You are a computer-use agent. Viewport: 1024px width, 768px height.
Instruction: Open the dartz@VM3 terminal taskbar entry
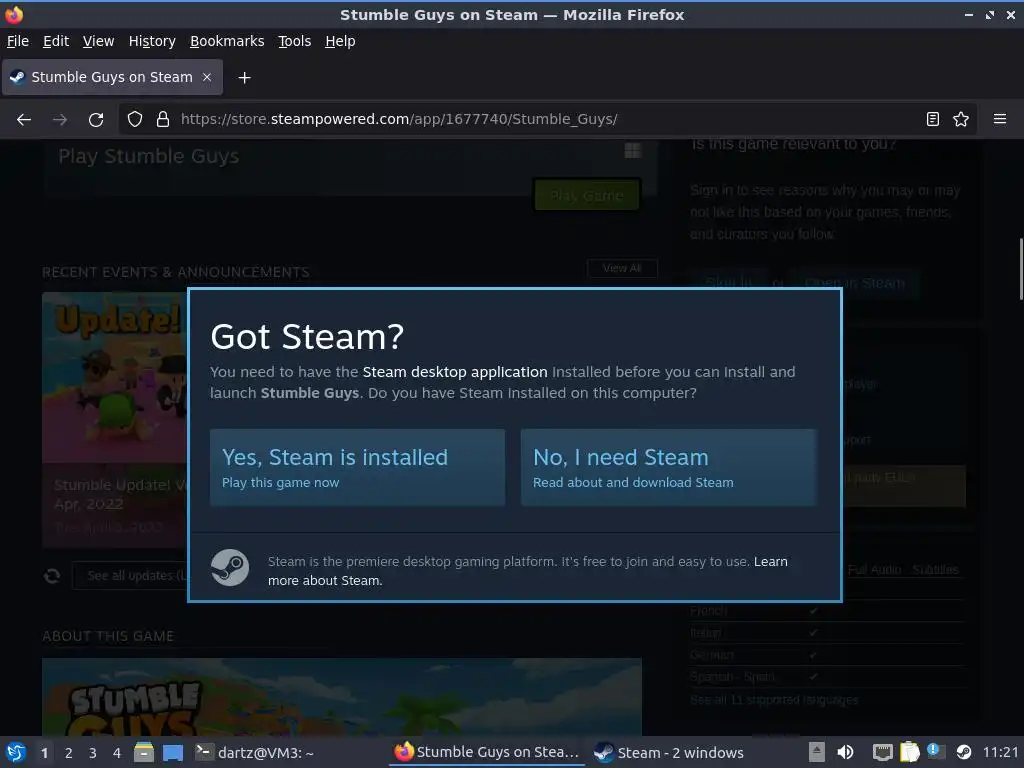(x=255, y=753)
